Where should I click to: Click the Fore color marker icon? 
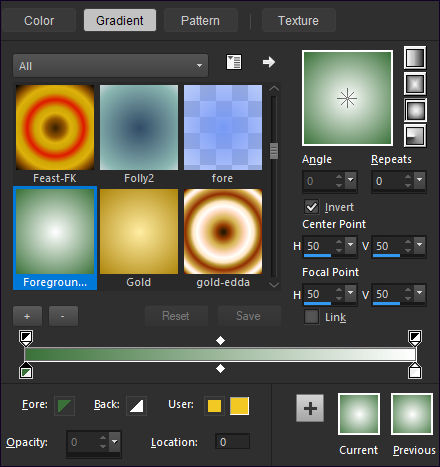pyautogui.click(x=64, y=406)
